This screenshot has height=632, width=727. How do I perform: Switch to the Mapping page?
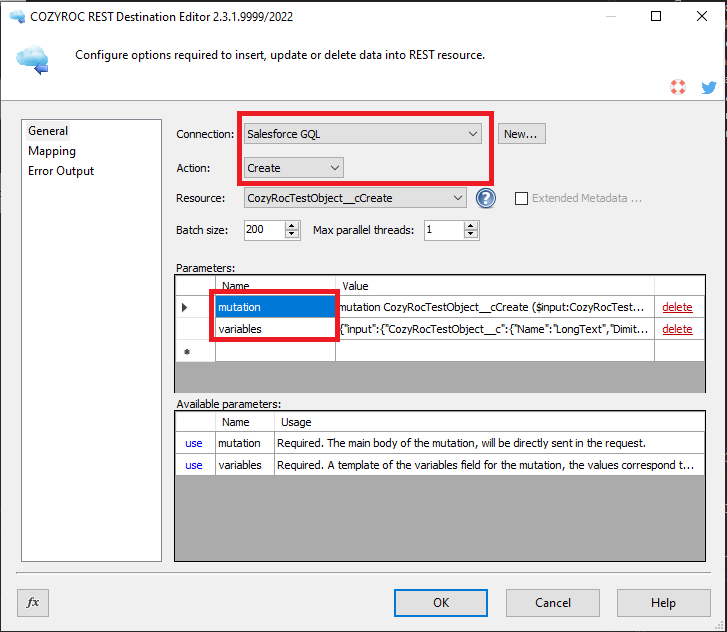coord(52,151)
